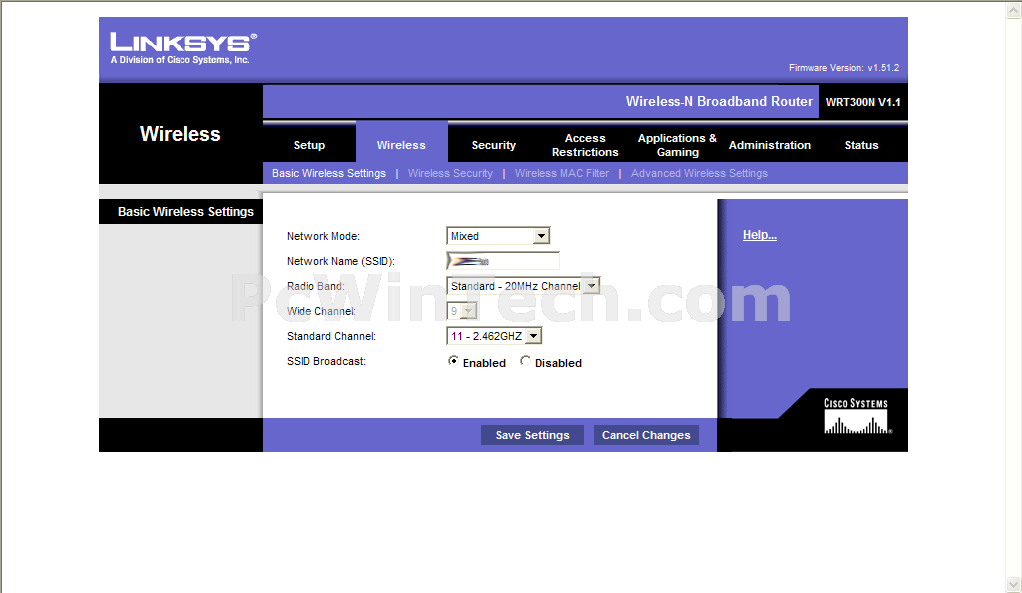Click the 'WRT300N V1.1' model text
Screen dimensions: 1022x593
863,102
